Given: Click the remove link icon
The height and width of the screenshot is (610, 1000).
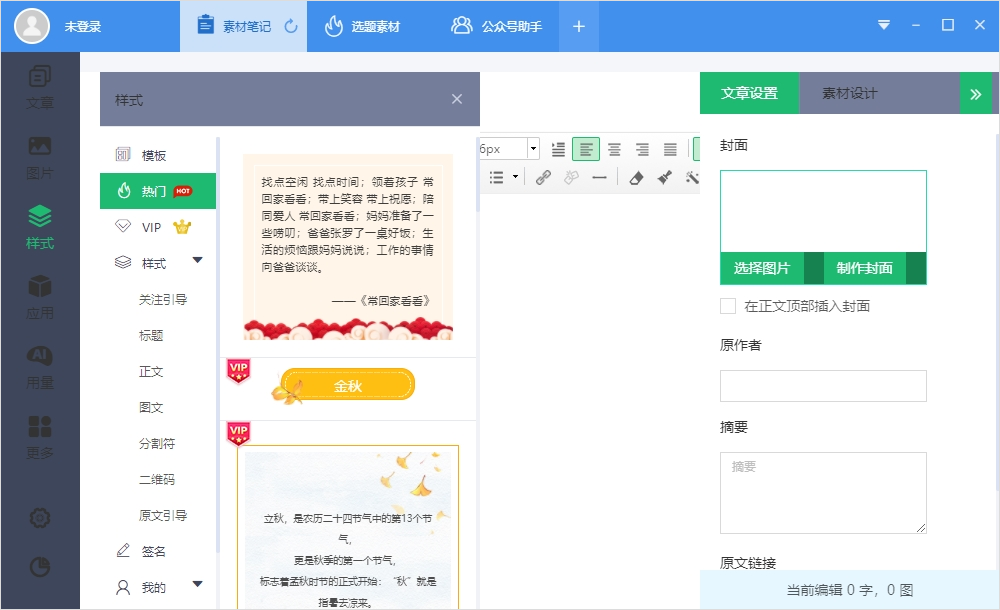Looking at the screenshot, I should 571,177.
